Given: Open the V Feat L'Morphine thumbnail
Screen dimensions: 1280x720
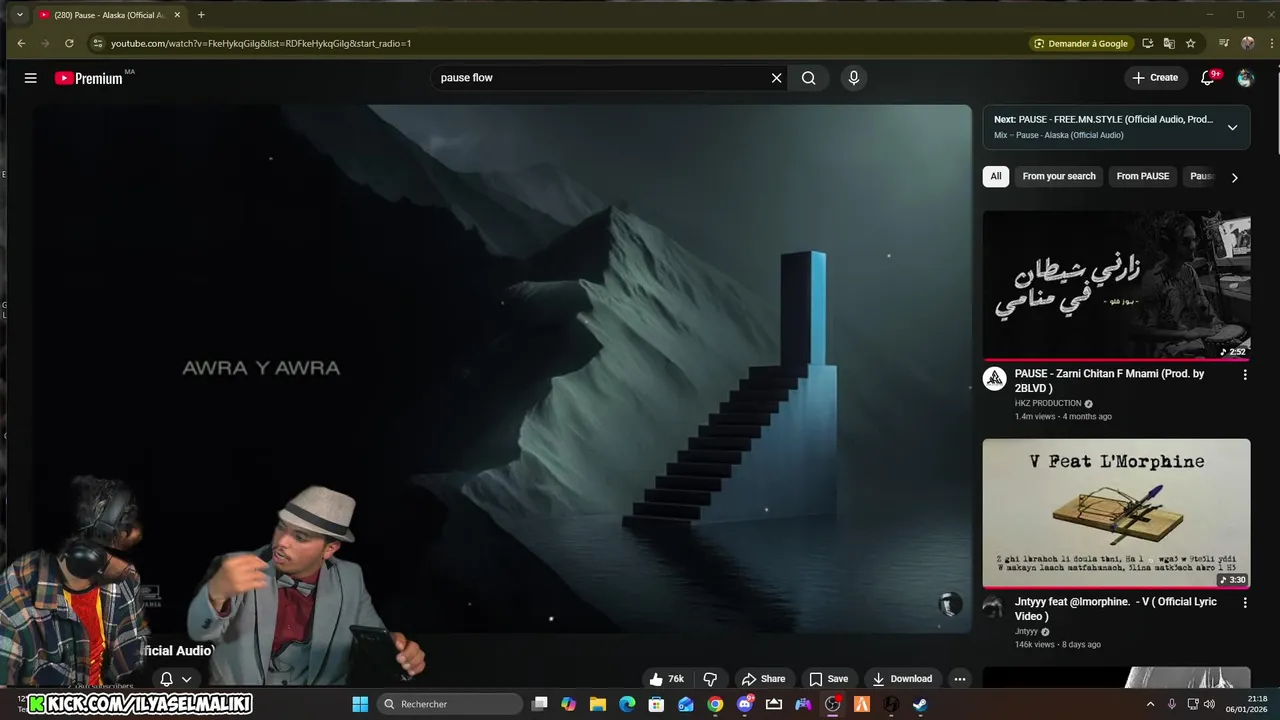Looking at the screenshot, I should tap(1116, 513).
